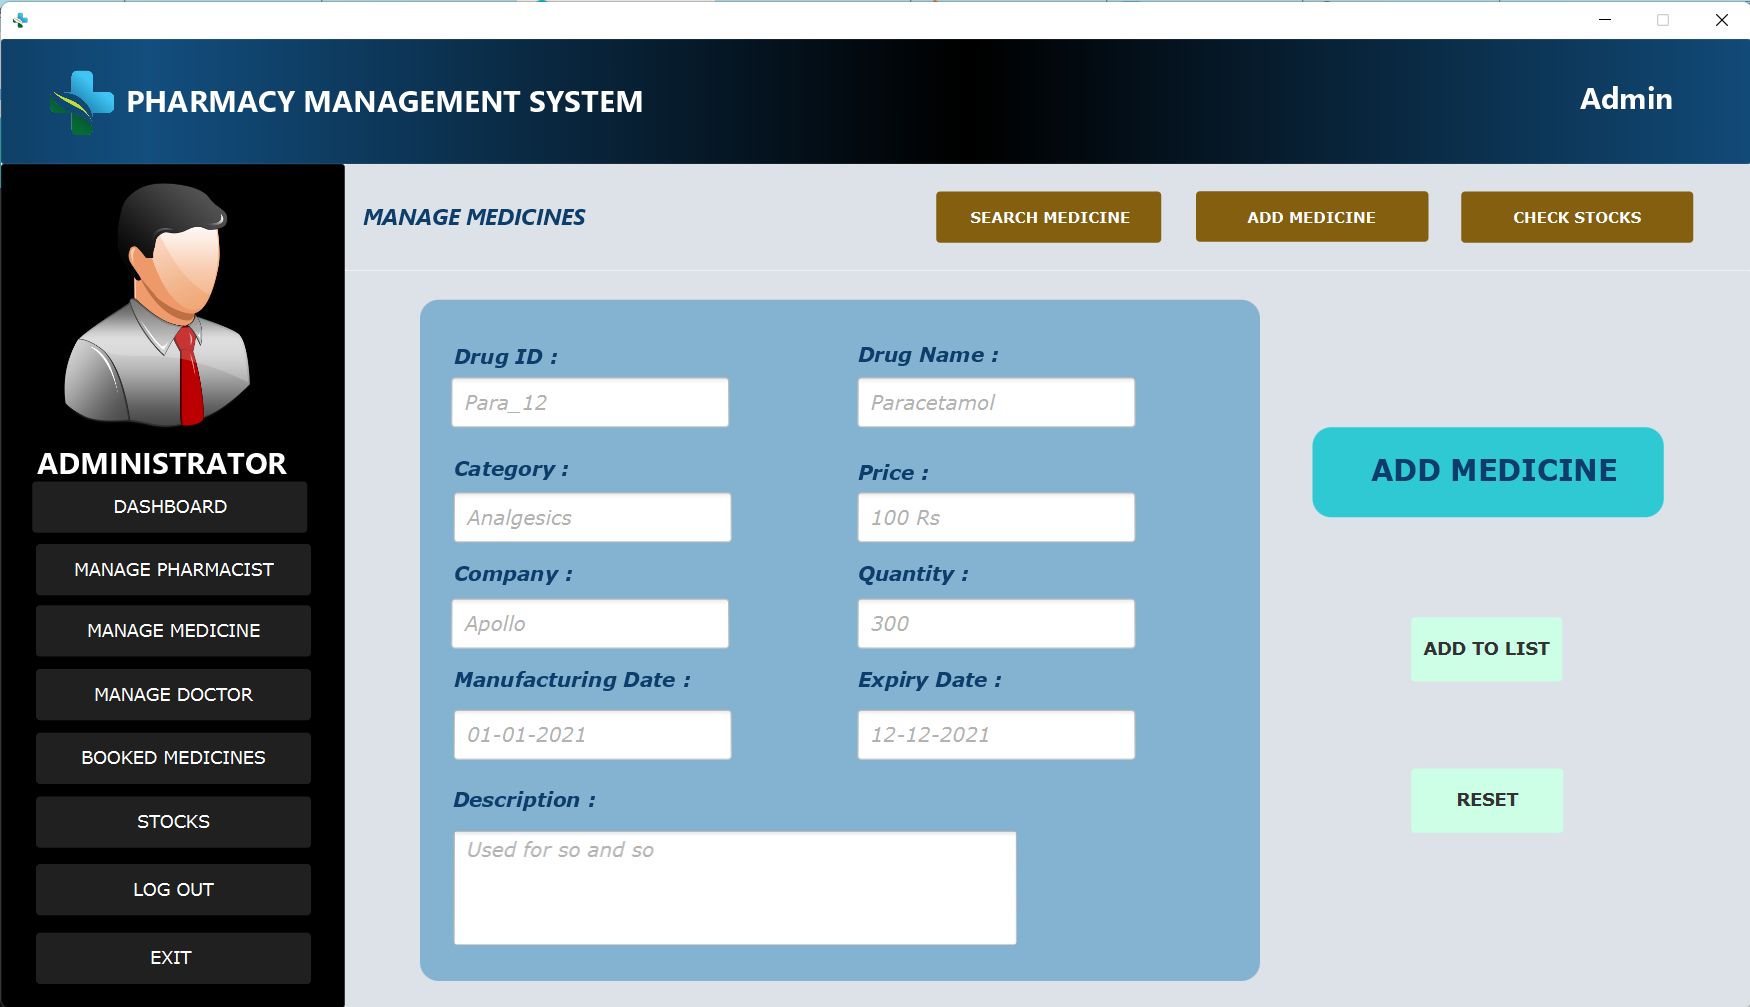This screenshot has width=1750, height=1007.
Task: View Stocks from the sidebar
Action: (172, 821)
